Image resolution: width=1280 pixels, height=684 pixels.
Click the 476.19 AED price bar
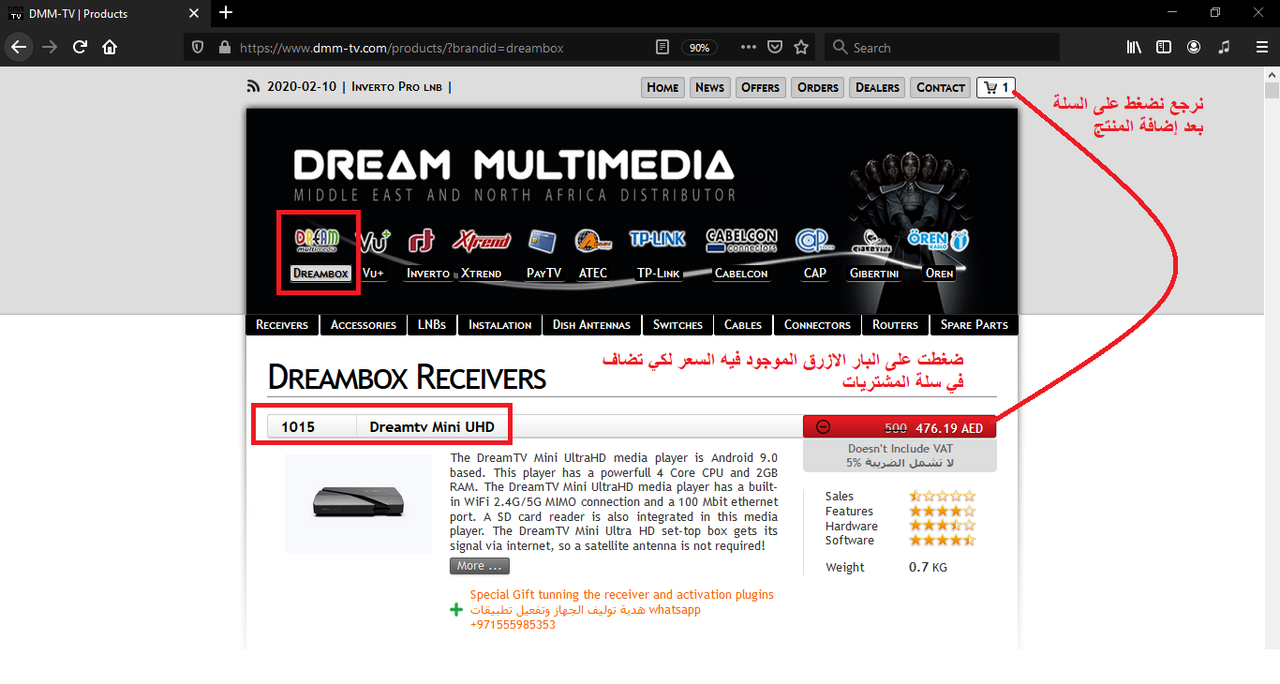click(900, 427)
